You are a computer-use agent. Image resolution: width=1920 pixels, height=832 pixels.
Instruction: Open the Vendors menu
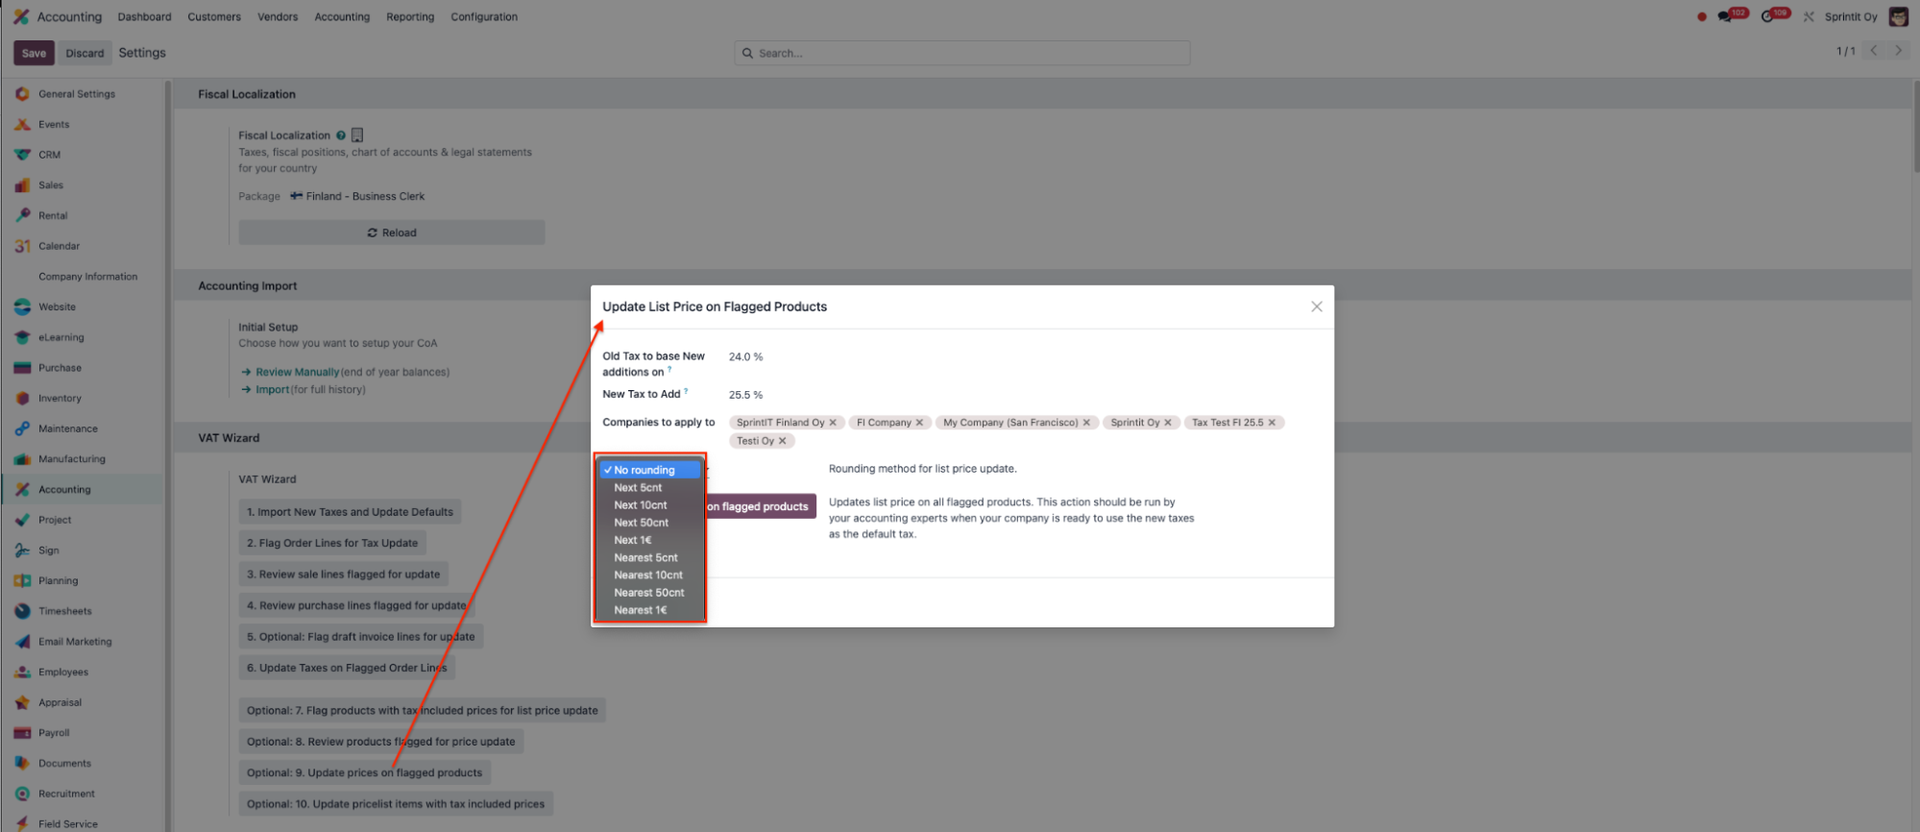pos(278,17)
